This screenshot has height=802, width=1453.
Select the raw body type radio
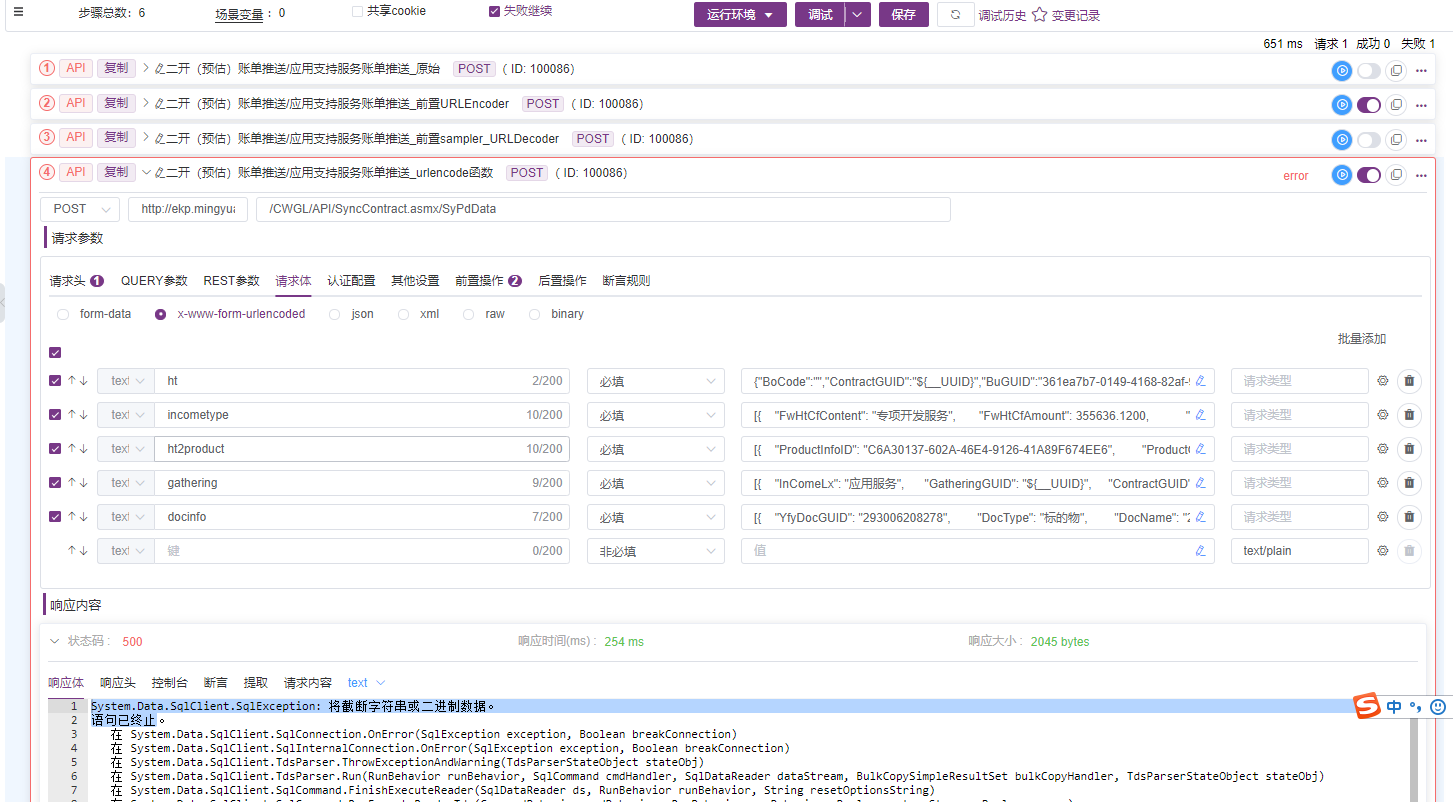tap(469, 314)
